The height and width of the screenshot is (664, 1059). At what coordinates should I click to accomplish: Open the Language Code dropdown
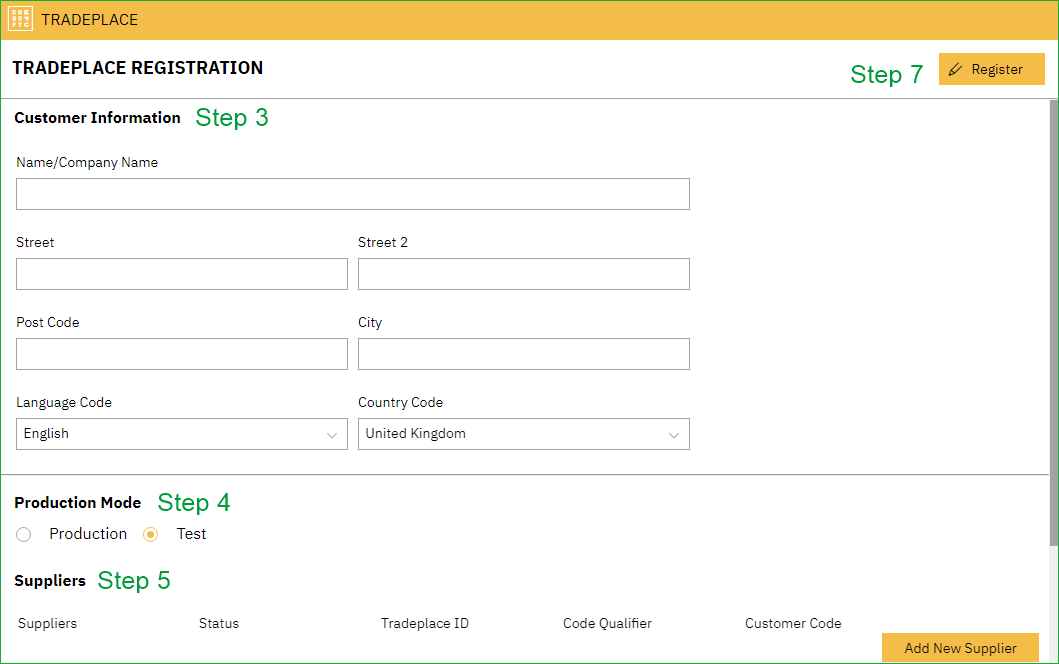[x=170, y=434]
